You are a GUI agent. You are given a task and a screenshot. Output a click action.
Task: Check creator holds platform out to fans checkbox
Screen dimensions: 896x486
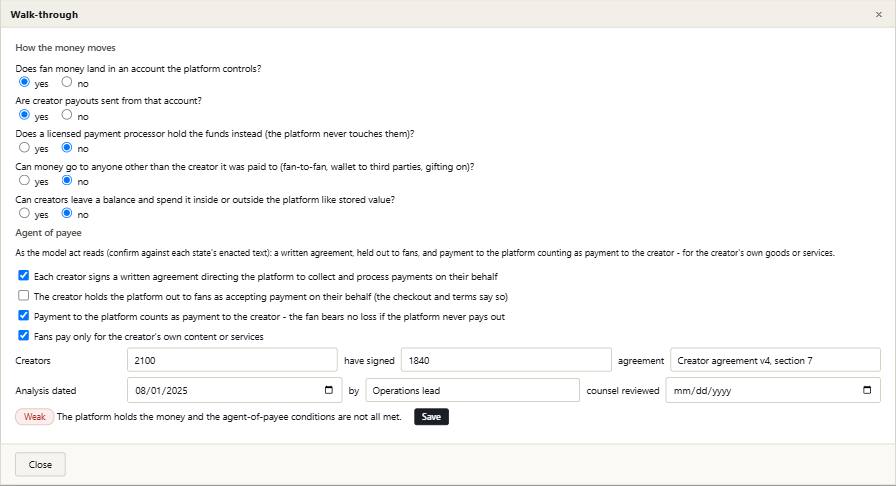click(x=23, y=296)
